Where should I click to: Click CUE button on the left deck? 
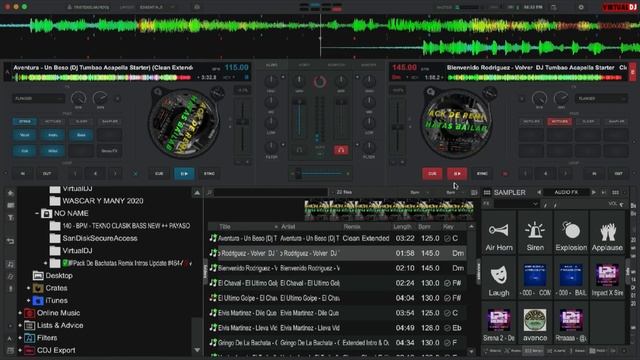tap(159, 173)
